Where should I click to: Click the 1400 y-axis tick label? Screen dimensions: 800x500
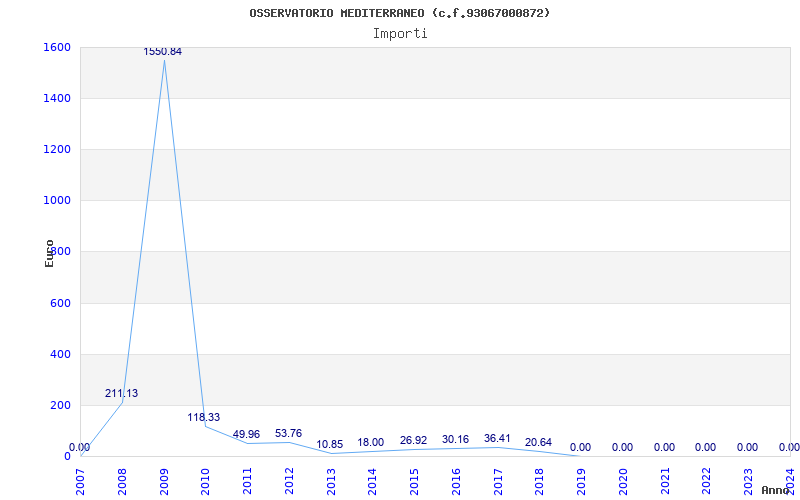55,98
